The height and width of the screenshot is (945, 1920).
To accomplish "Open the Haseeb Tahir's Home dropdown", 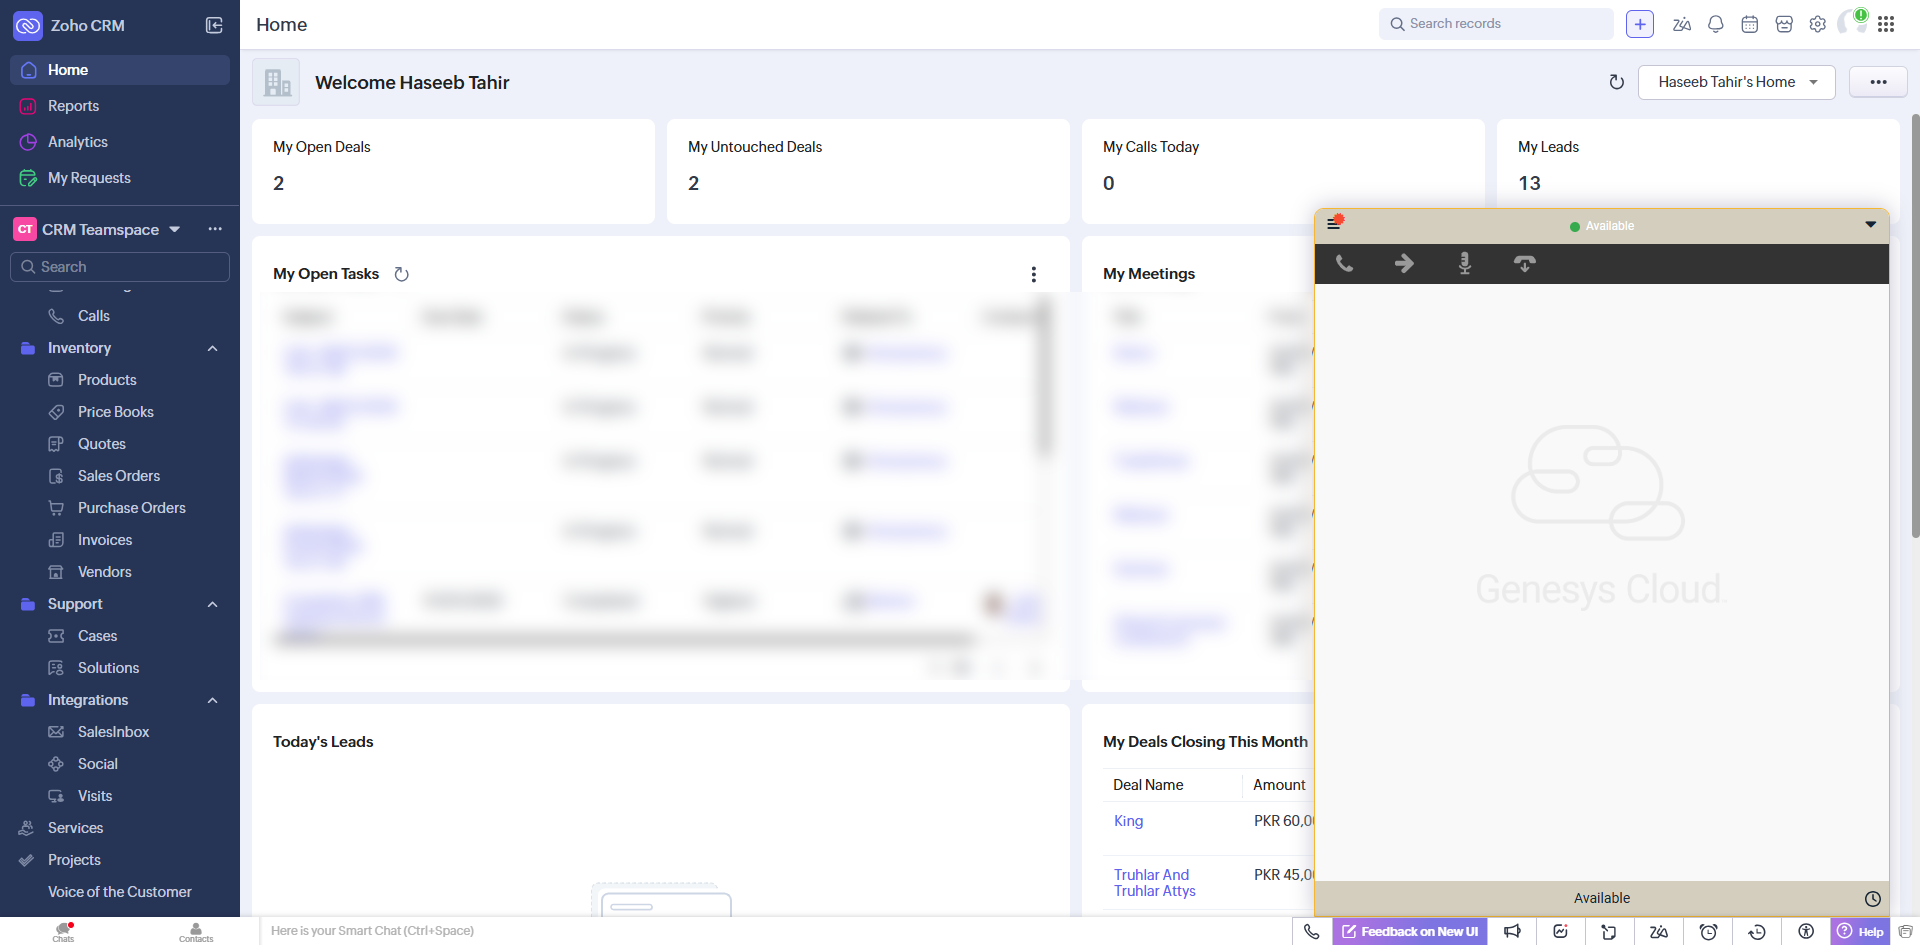I will (x=1736, y=82).
